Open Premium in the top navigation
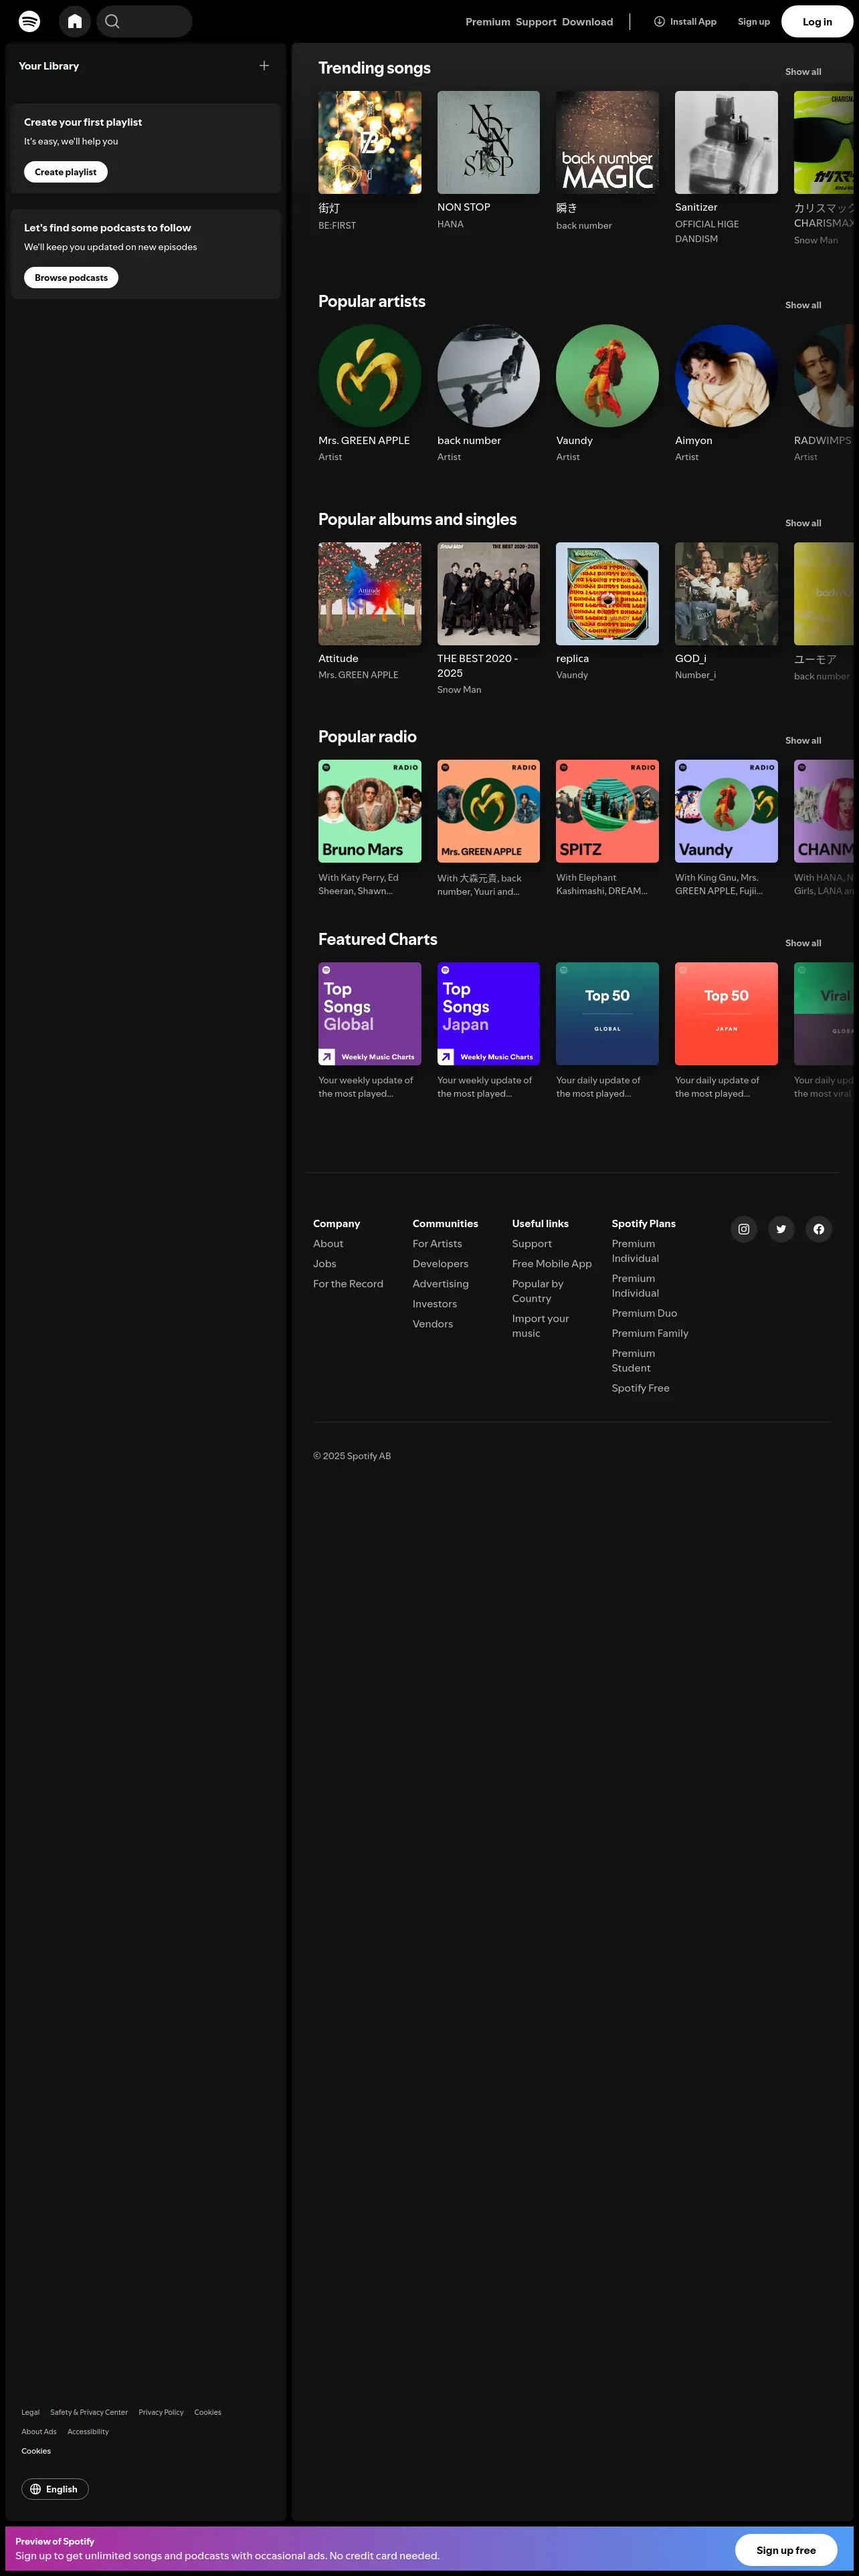Viewport: 859px width, 2576px height. pos(488,22)
